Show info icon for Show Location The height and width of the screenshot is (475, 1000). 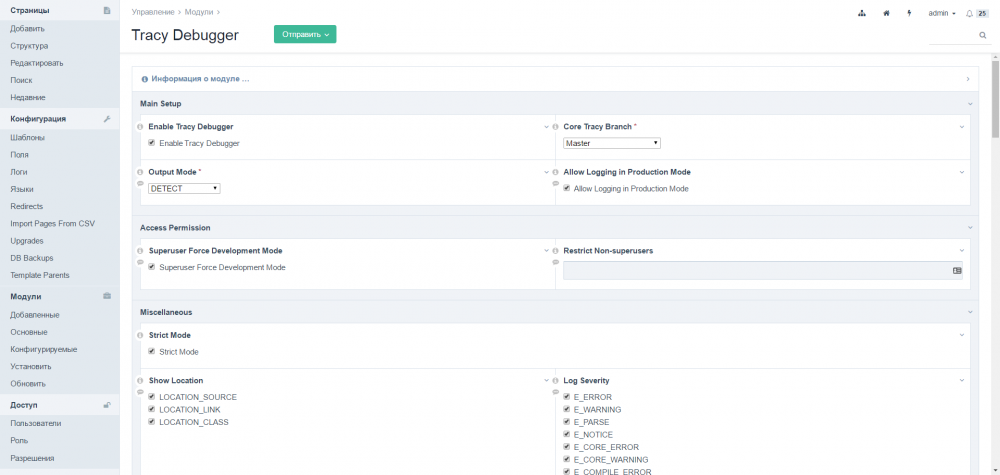140,380
